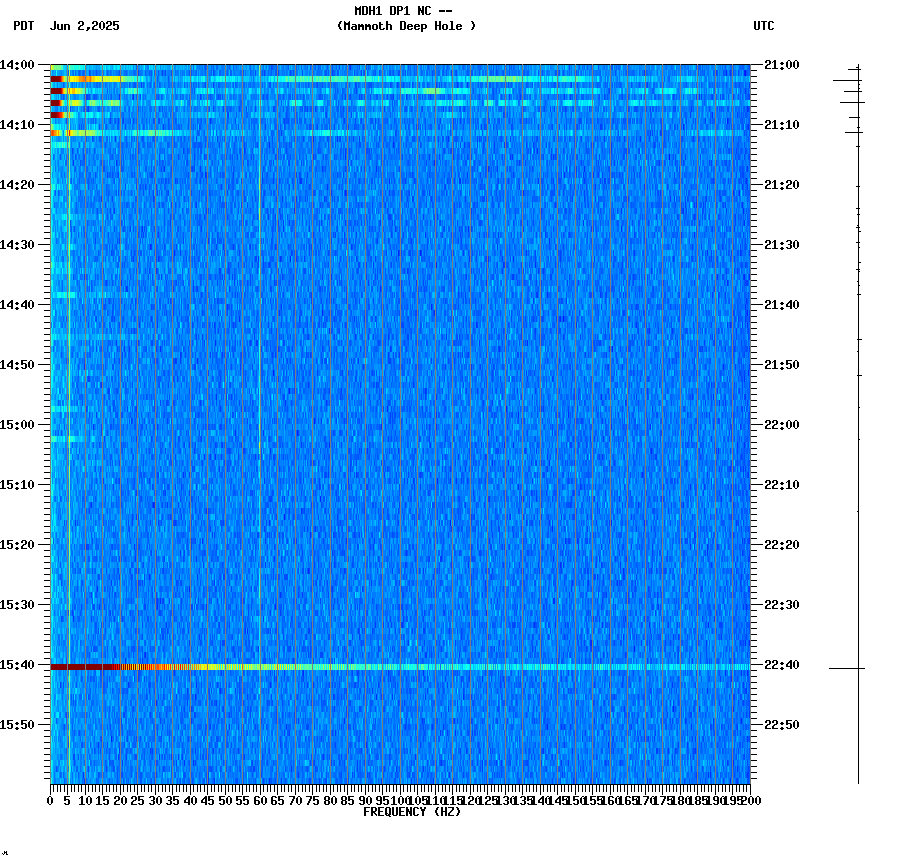Select the UTC timezone label

point(765,27)
